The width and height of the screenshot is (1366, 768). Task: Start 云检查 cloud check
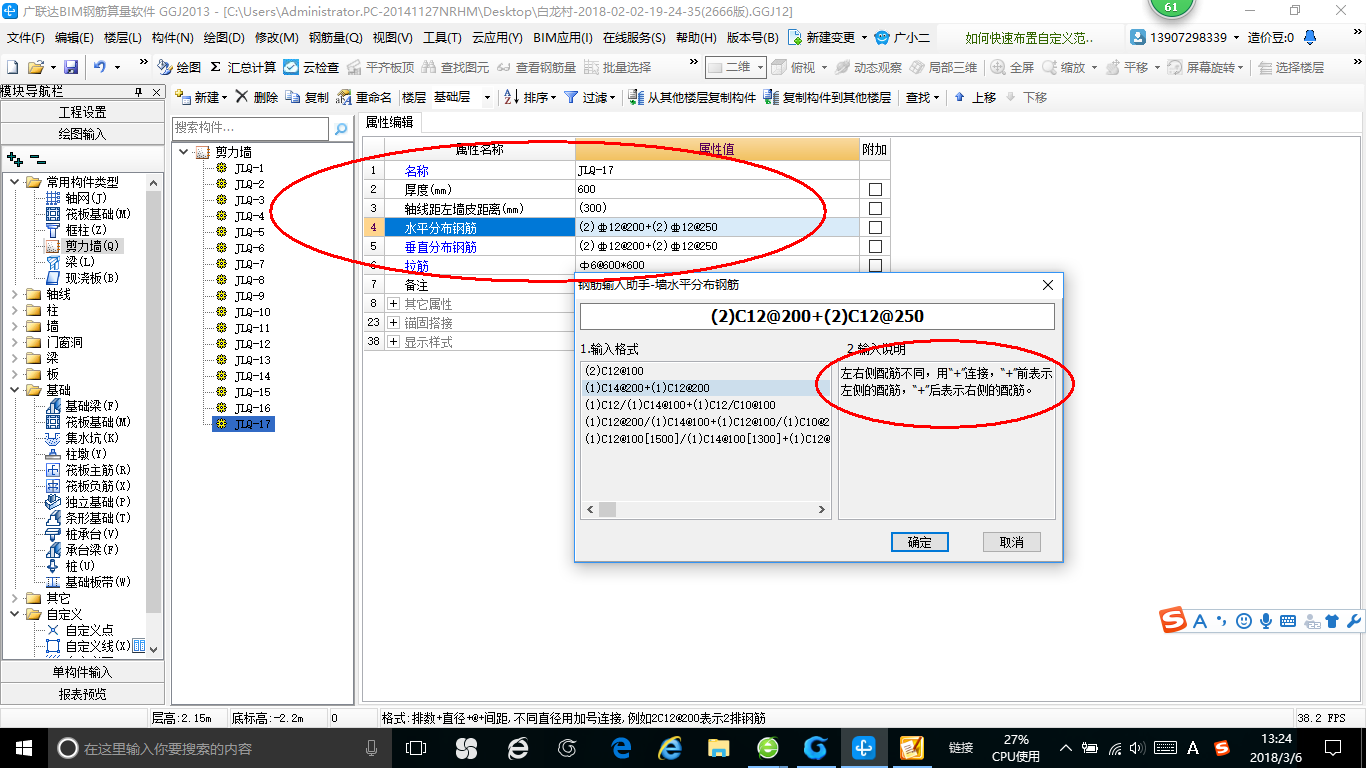(311, 67)
